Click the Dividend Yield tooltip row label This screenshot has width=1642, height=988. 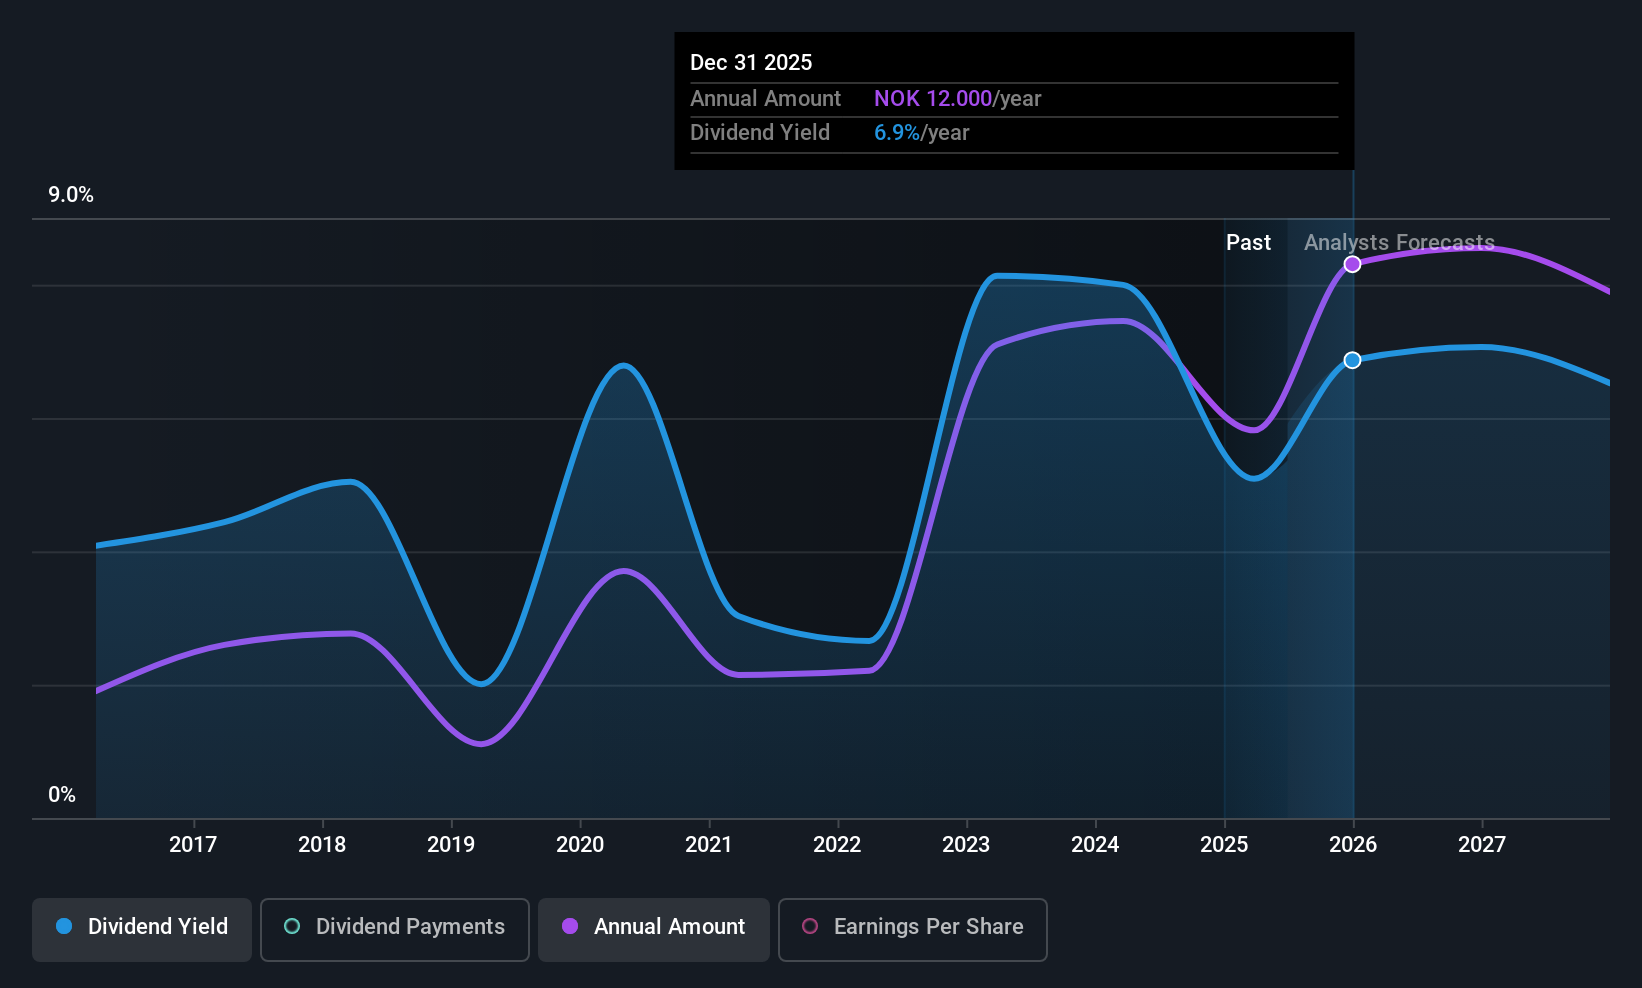click(x=760, y=133)
